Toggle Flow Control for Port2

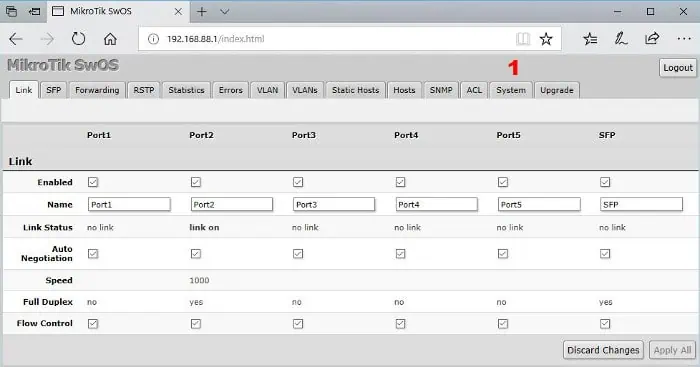[196, 324]
